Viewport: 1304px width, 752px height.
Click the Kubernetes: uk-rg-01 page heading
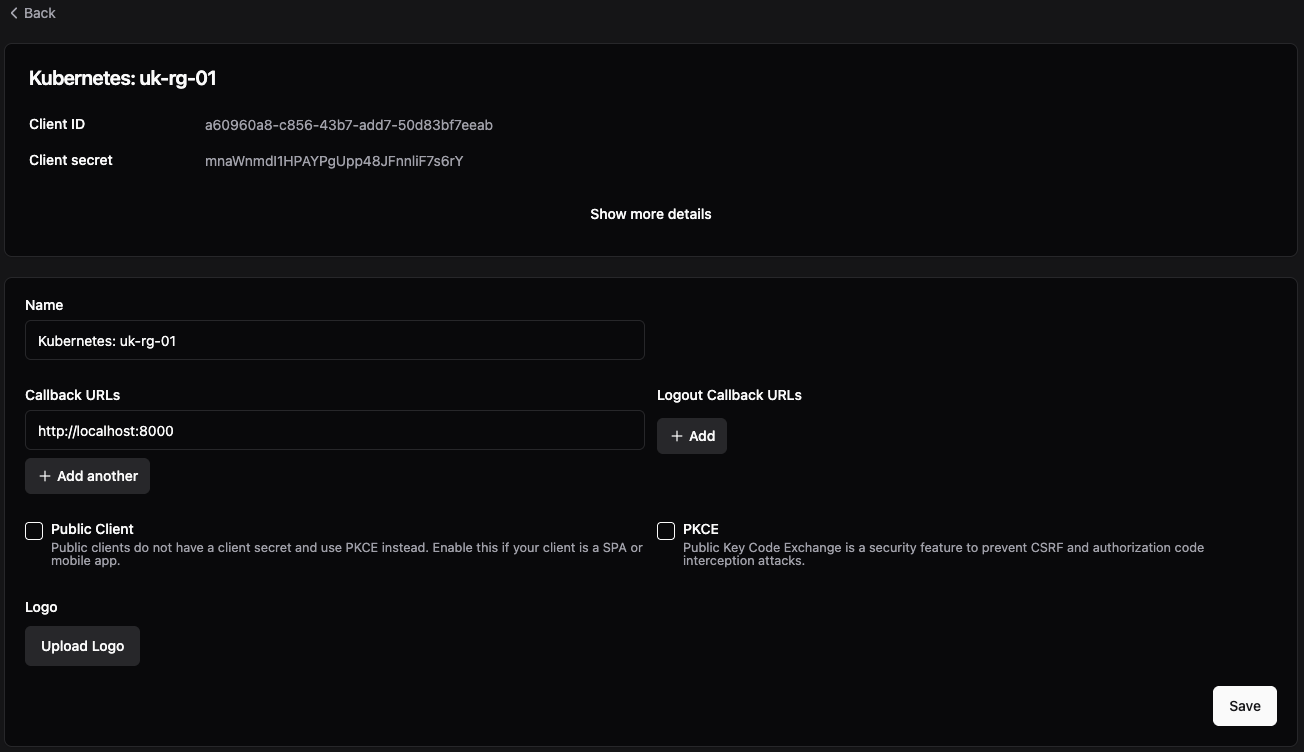point(123,78)
